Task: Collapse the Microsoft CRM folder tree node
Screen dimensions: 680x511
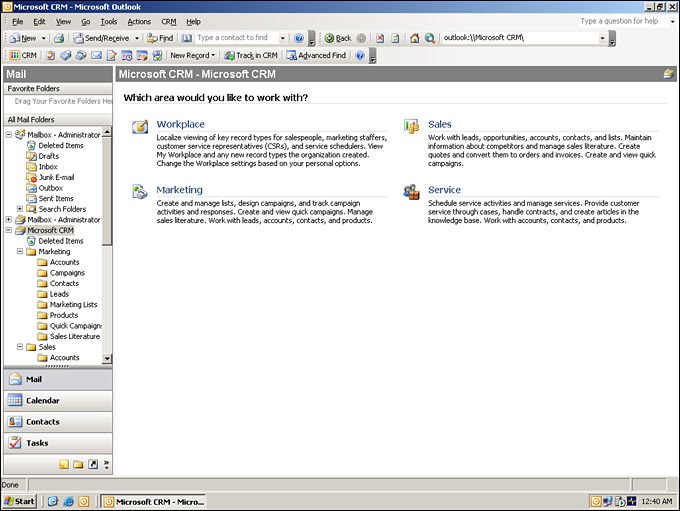Action: pyautogui.click(x=9, y=230)
